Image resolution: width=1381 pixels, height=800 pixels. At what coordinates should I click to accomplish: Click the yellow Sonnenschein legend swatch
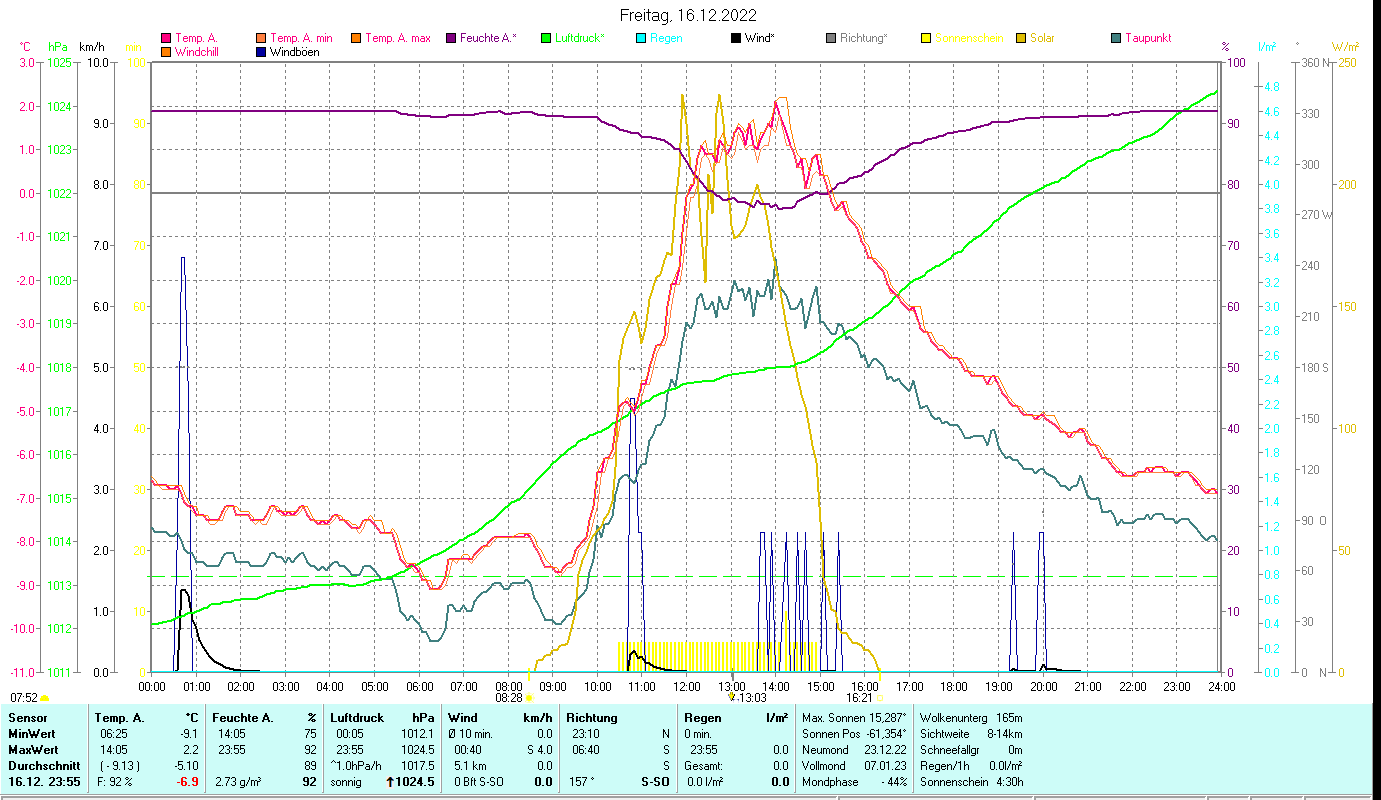(x=925, y=39)
